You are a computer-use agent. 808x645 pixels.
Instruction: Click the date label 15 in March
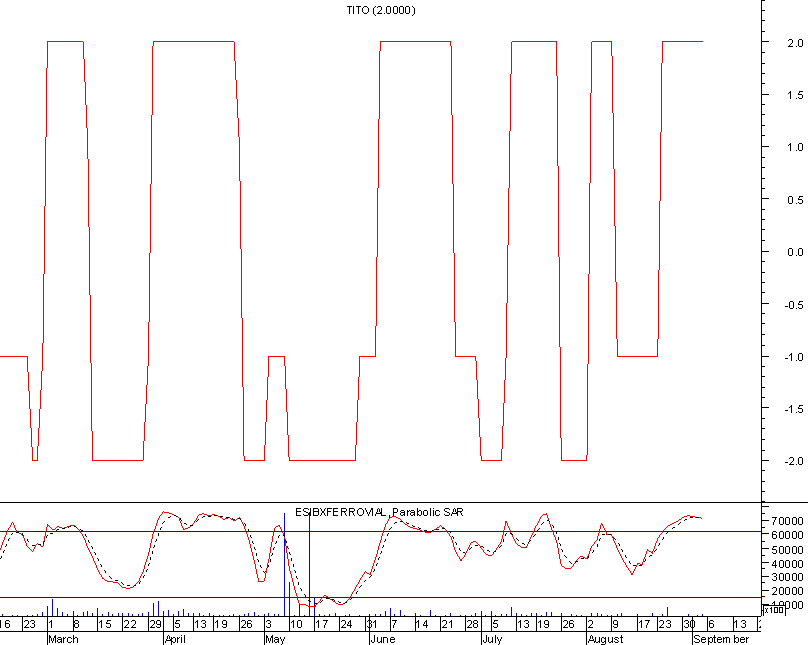pos(105,624)
